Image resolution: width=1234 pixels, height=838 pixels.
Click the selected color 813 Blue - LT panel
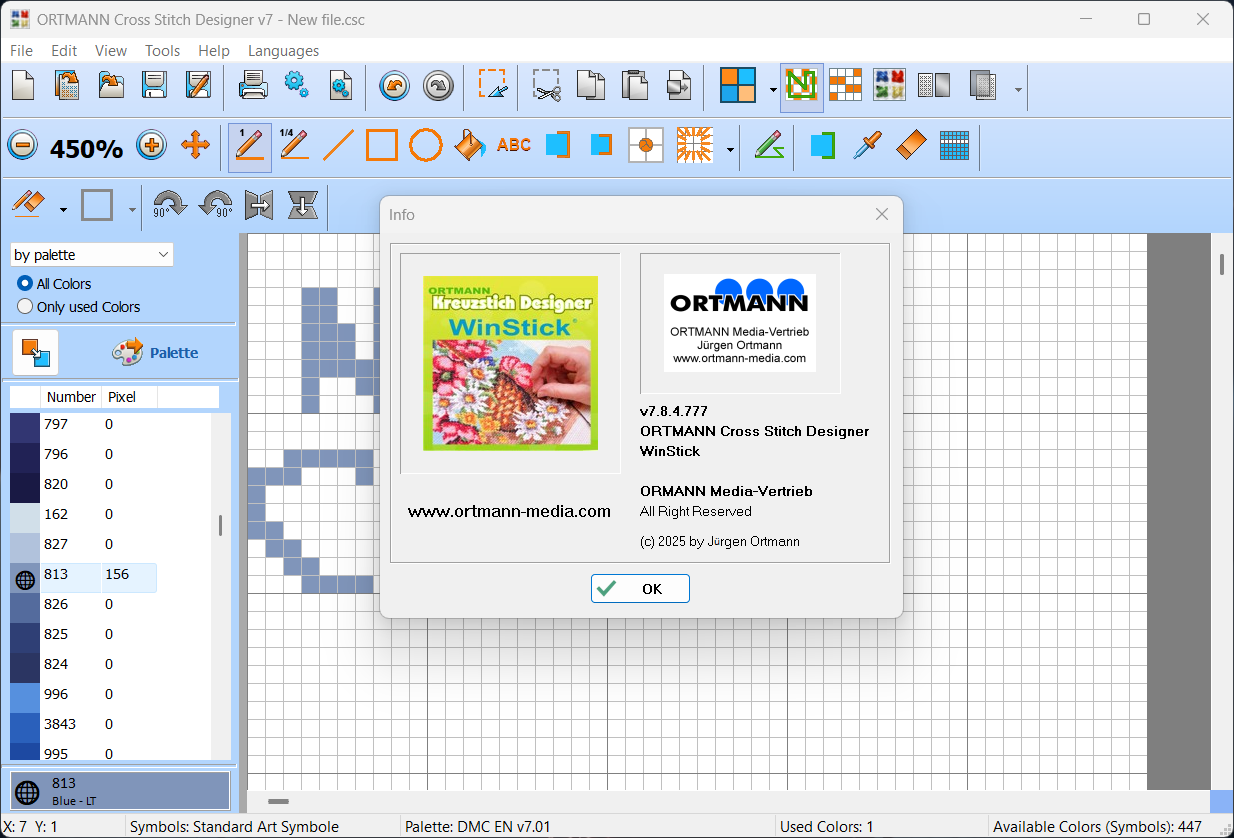(x=120, y=791)
